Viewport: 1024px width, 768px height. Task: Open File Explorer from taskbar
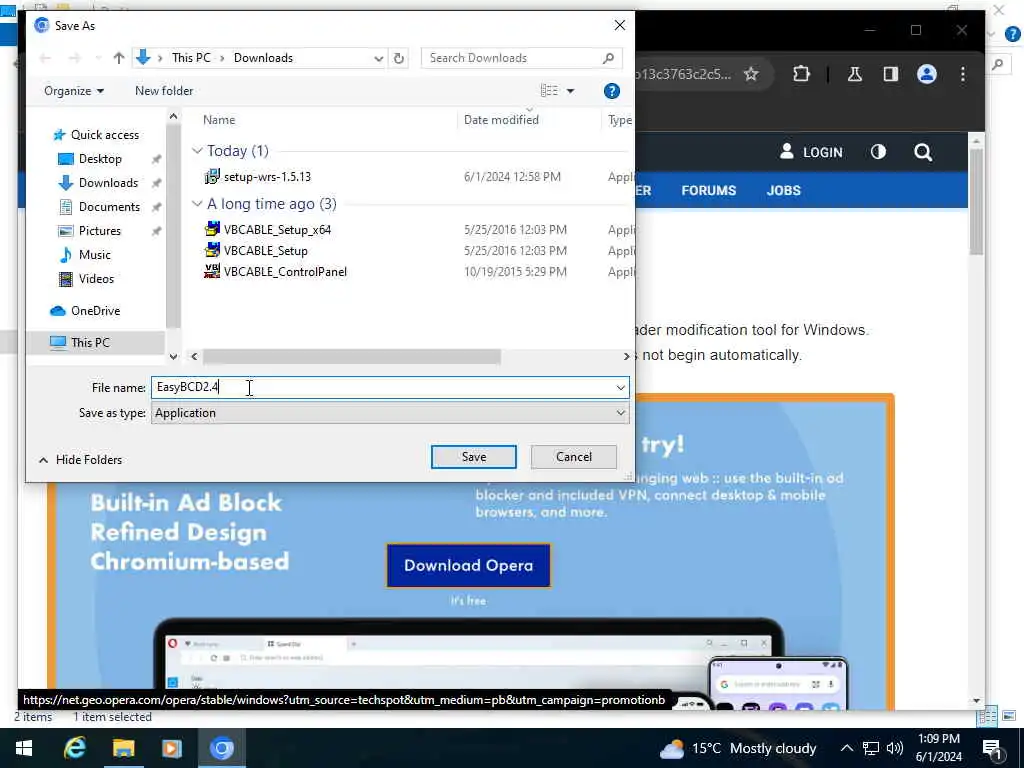pyautogui.click(x=123, y=748)
